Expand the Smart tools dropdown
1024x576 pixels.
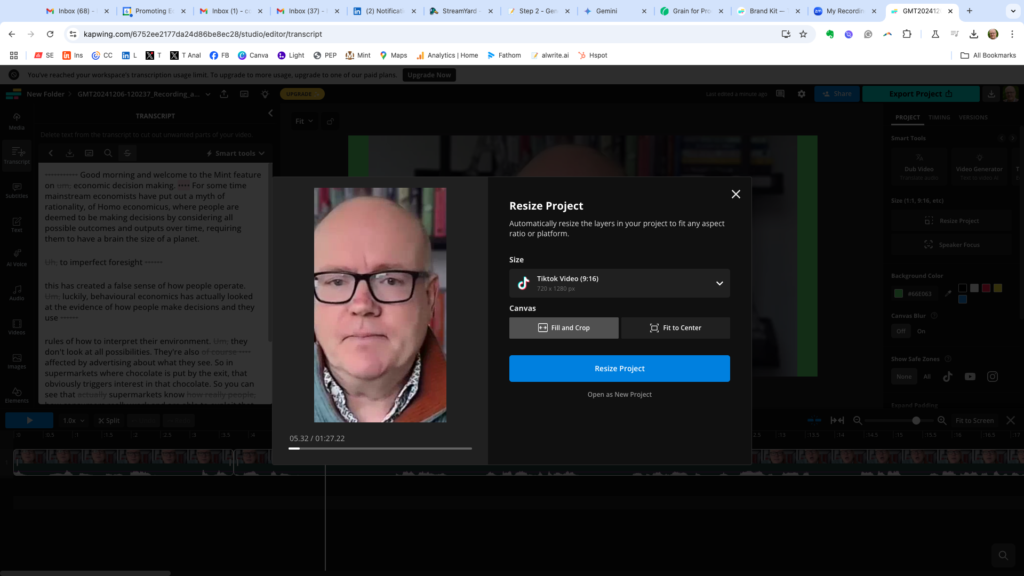pos(235,153)
